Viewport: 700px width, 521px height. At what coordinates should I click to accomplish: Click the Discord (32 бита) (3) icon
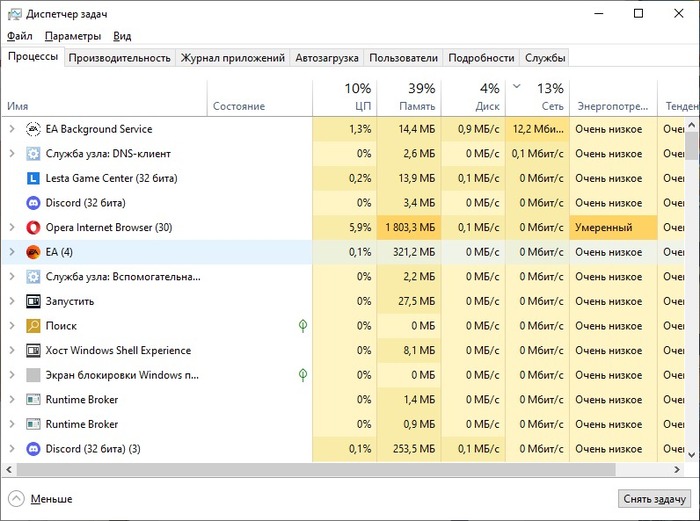pos(33,448)
